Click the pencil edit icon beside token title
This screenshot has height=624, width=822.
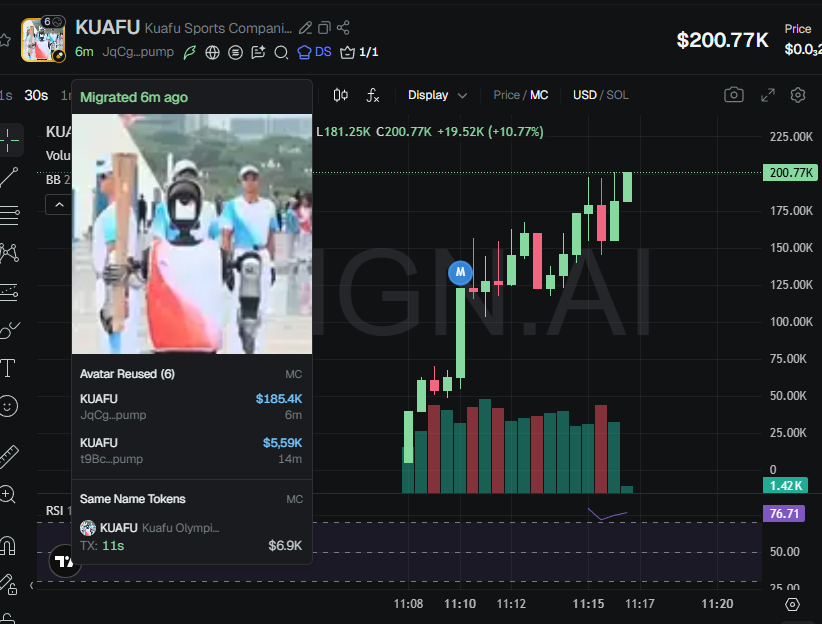(306, 27)
